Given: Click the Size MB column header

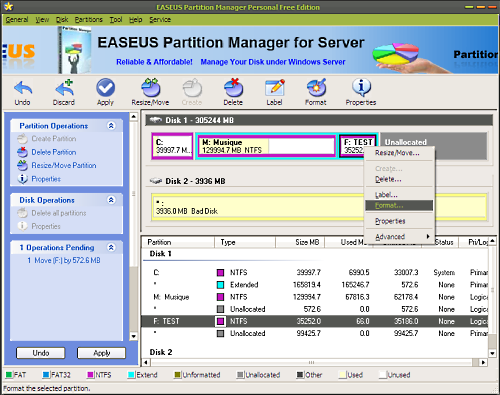Looking at the screenshot, I should click(300, 242).
